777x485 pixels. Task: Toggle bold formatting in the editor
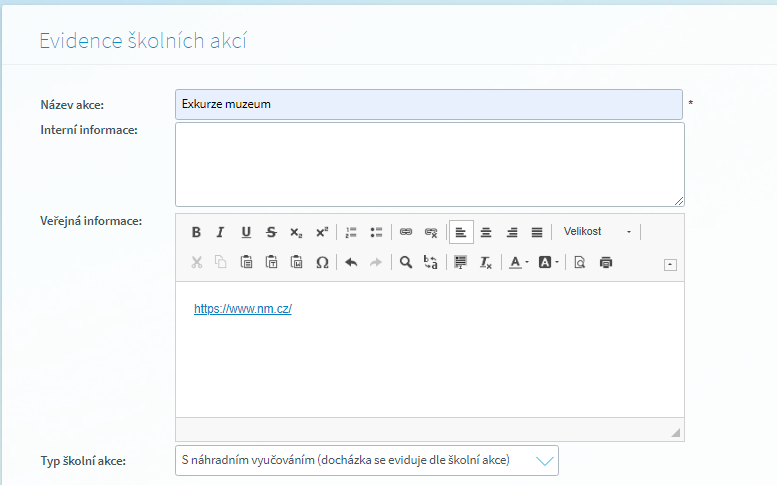coord(196,232)
